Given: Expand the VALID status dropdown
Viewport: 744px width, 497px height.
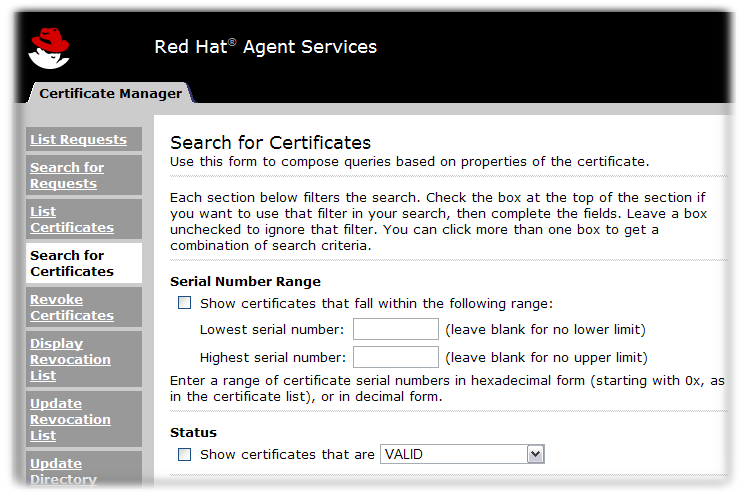Looking at the screenshot, I should coord(461,454).
